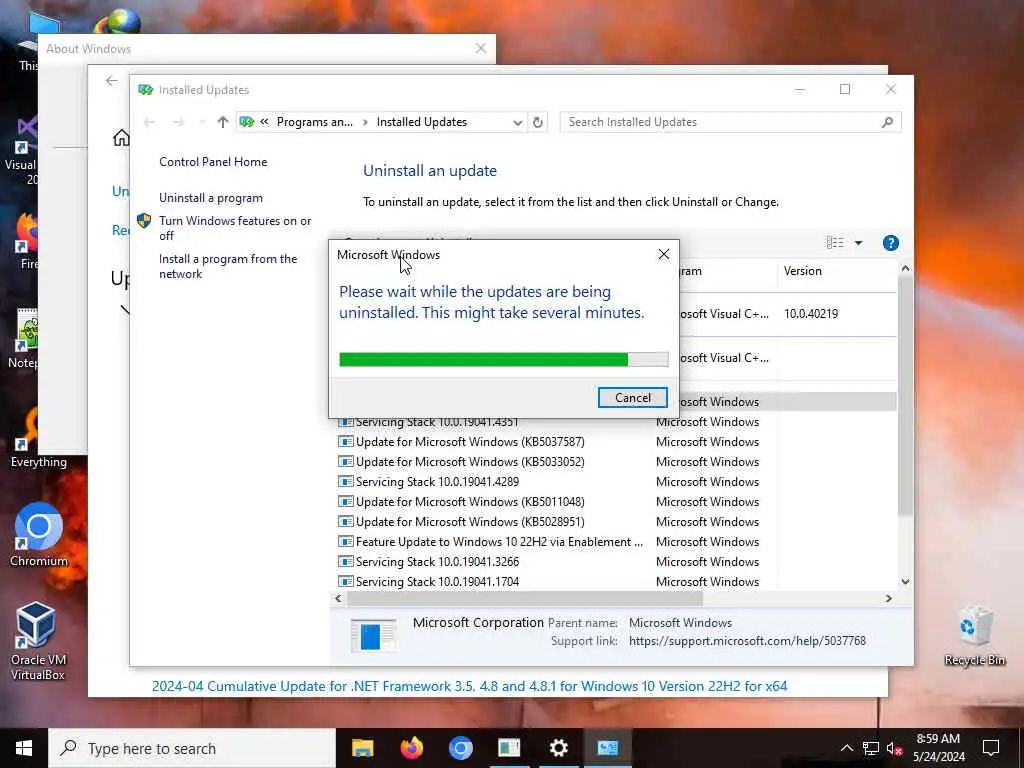Refresh the Installed Updates list
This screenshot has width=1024, height=768.
tap(537, 122)
